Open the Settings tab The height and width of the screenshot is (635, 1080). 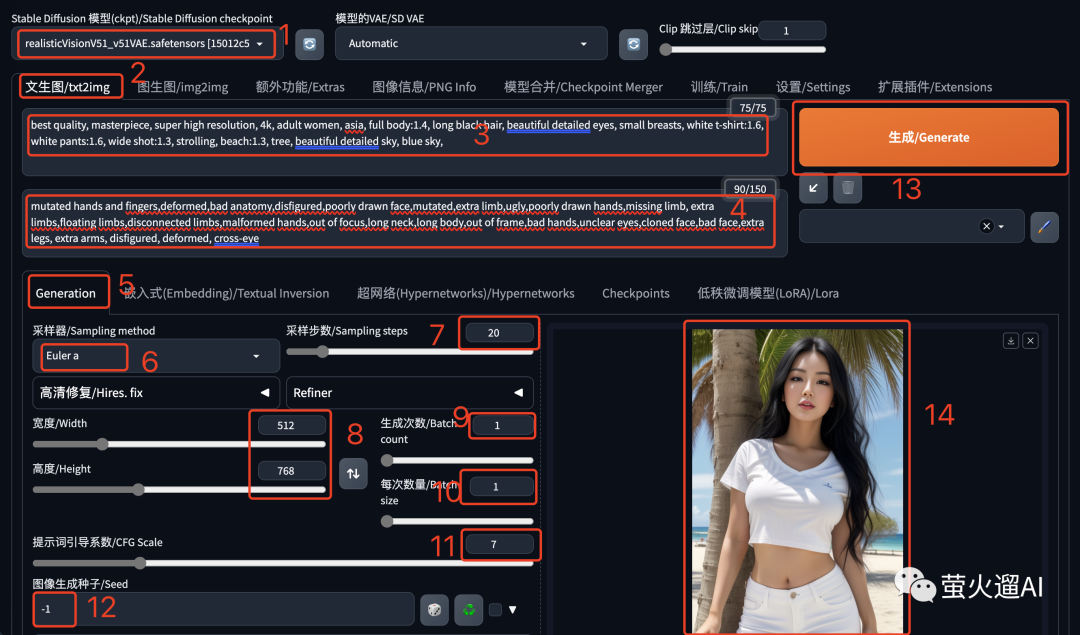[813, 87]
